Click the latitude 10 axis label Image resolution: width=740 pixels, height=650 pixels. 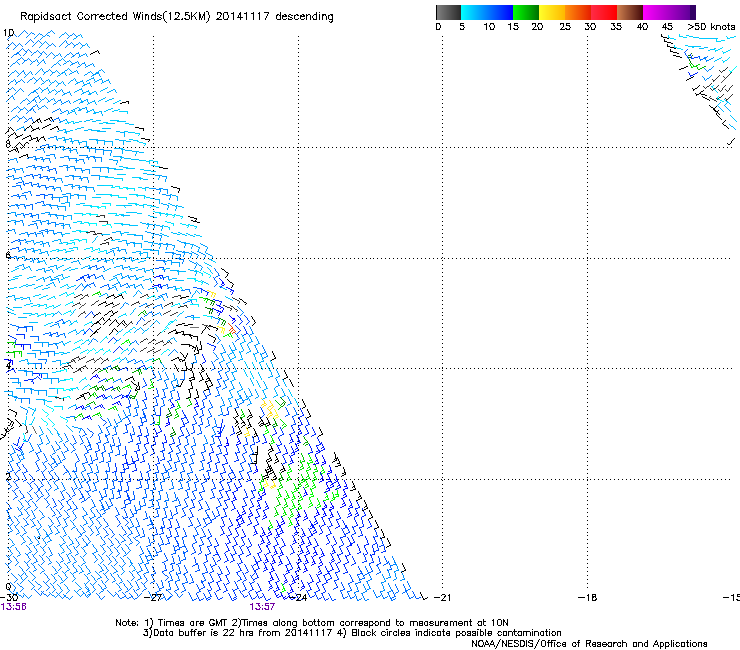pos(8,33)
